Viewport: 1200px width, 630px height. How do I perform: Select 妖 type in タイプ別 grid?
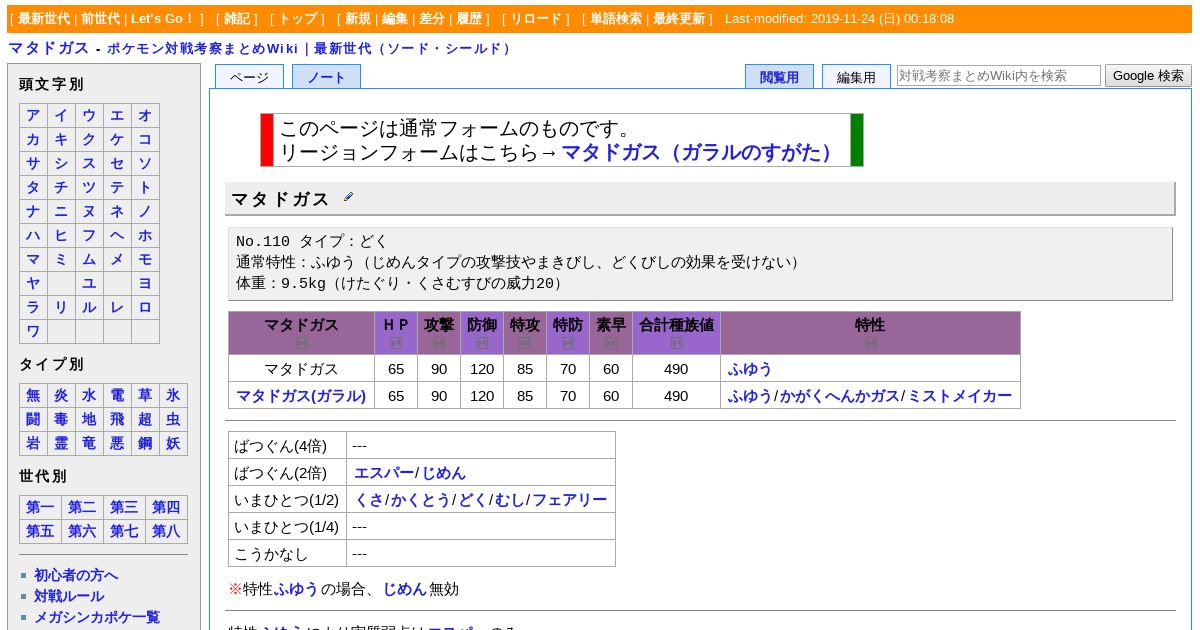(x=173, y=444)
